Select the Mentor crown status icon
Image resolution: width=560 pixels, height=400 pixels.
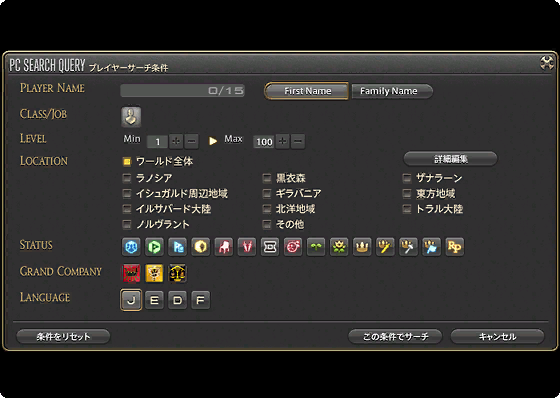362,246
